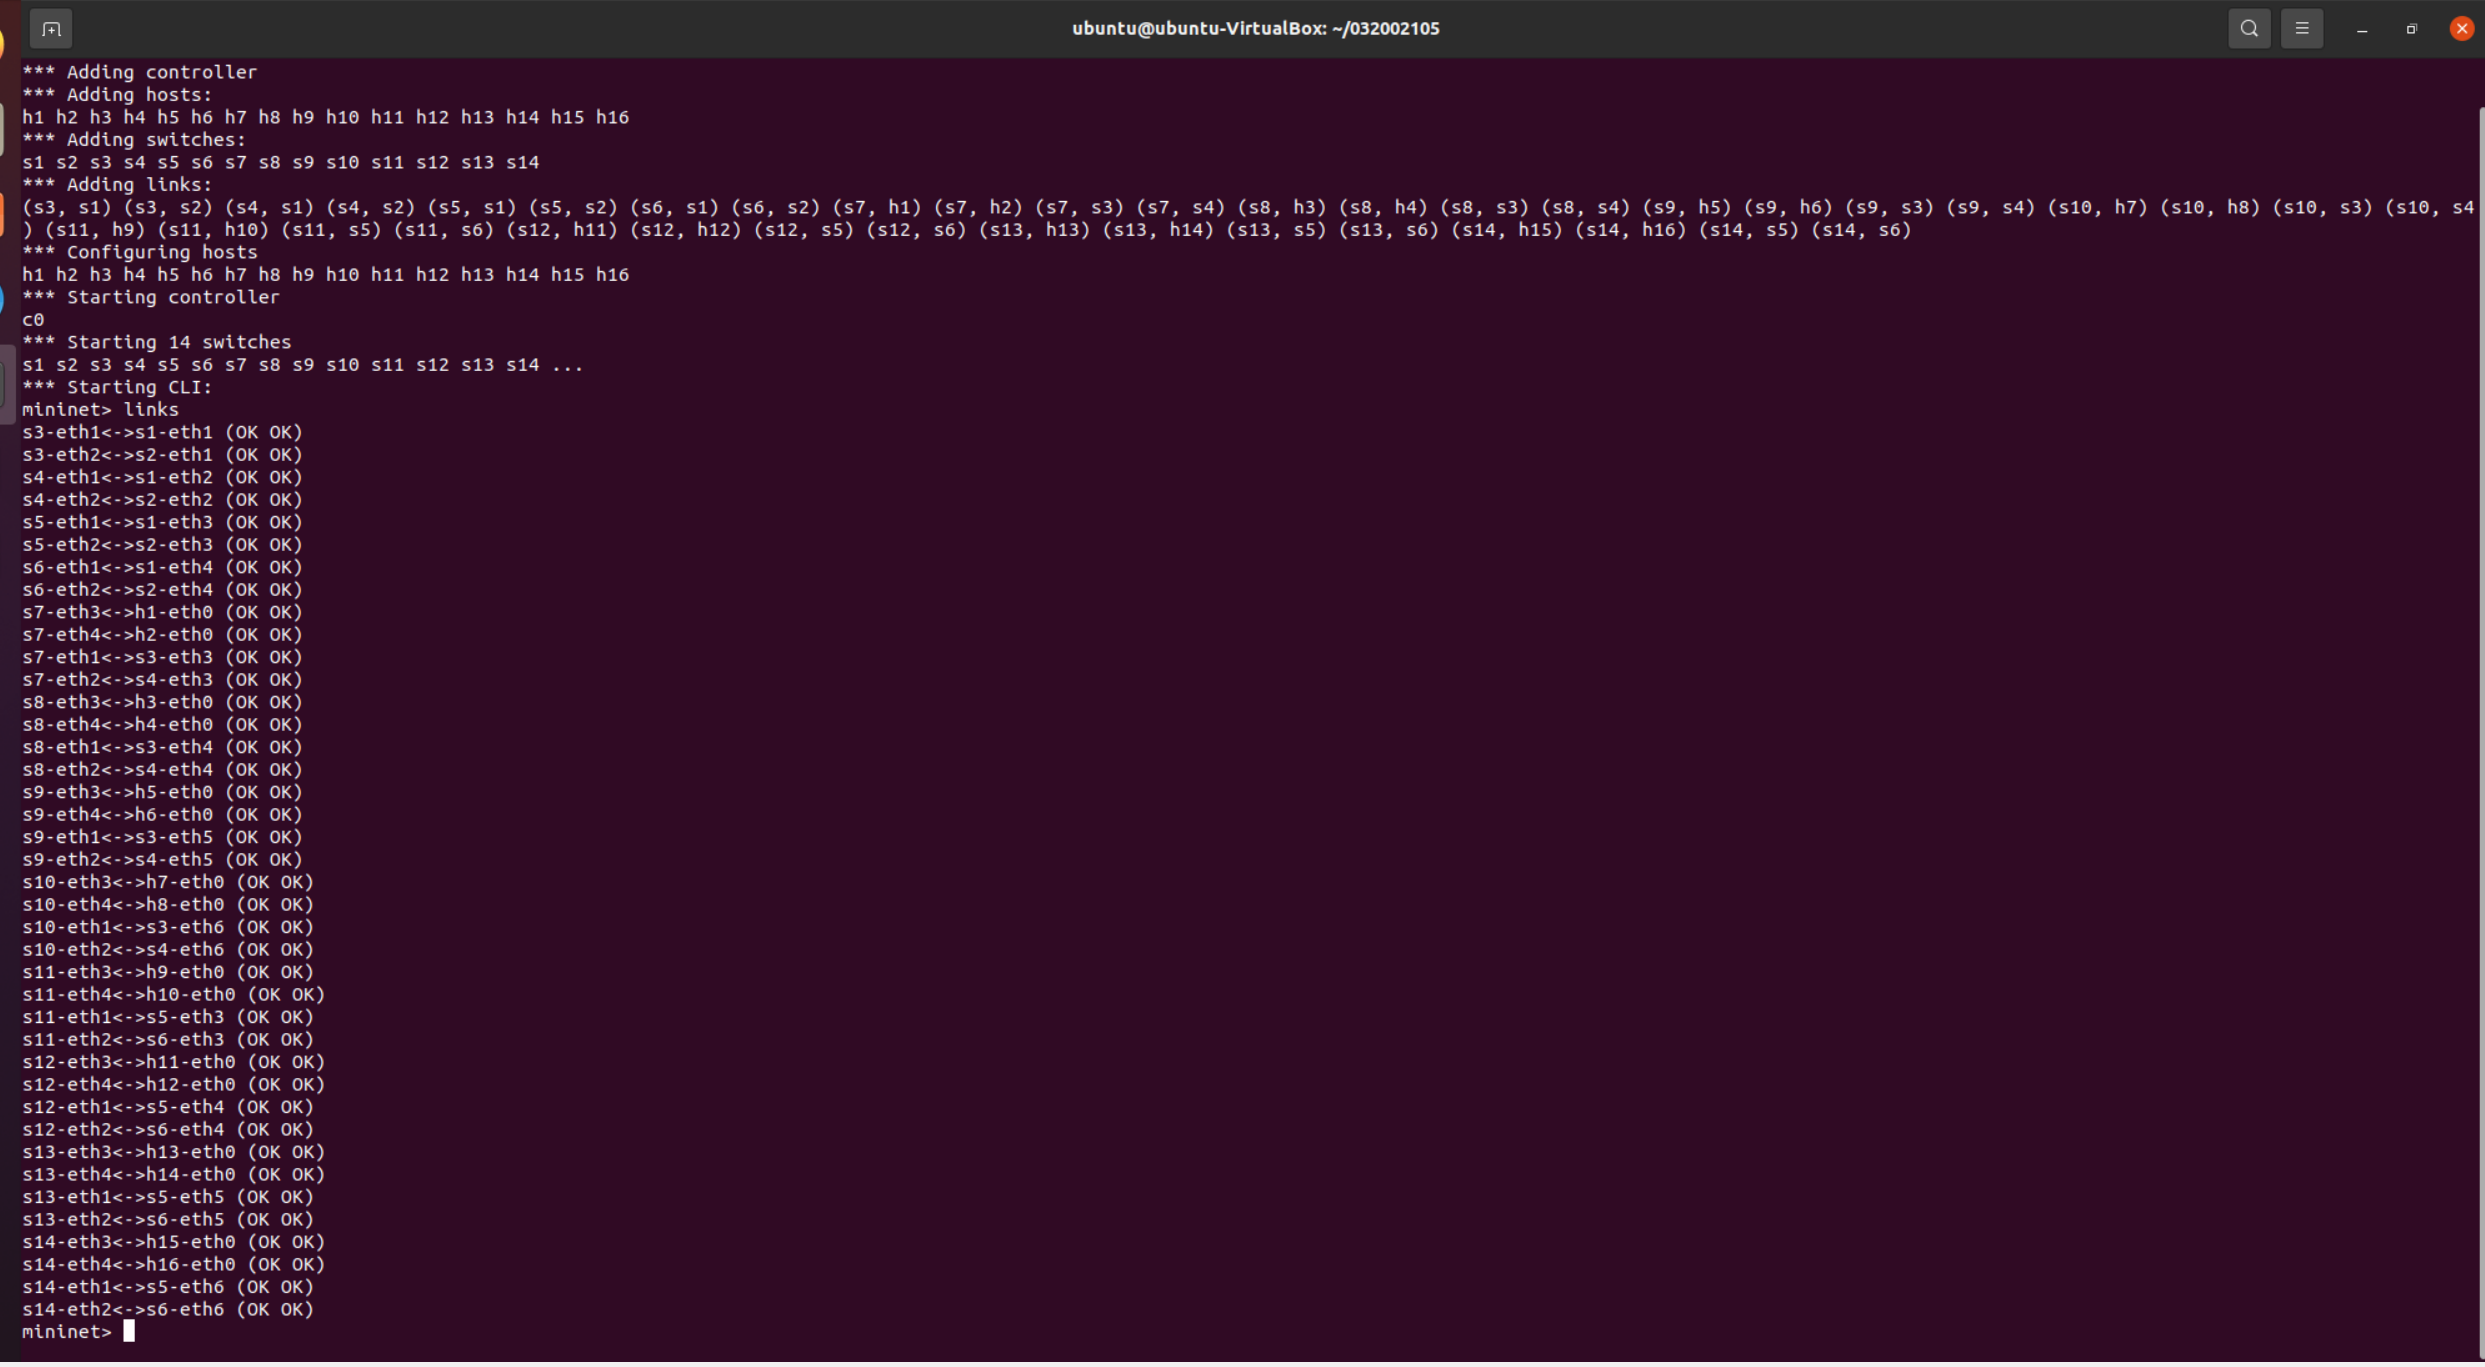Click the terminal search magnifier icon

[2248, 29]
